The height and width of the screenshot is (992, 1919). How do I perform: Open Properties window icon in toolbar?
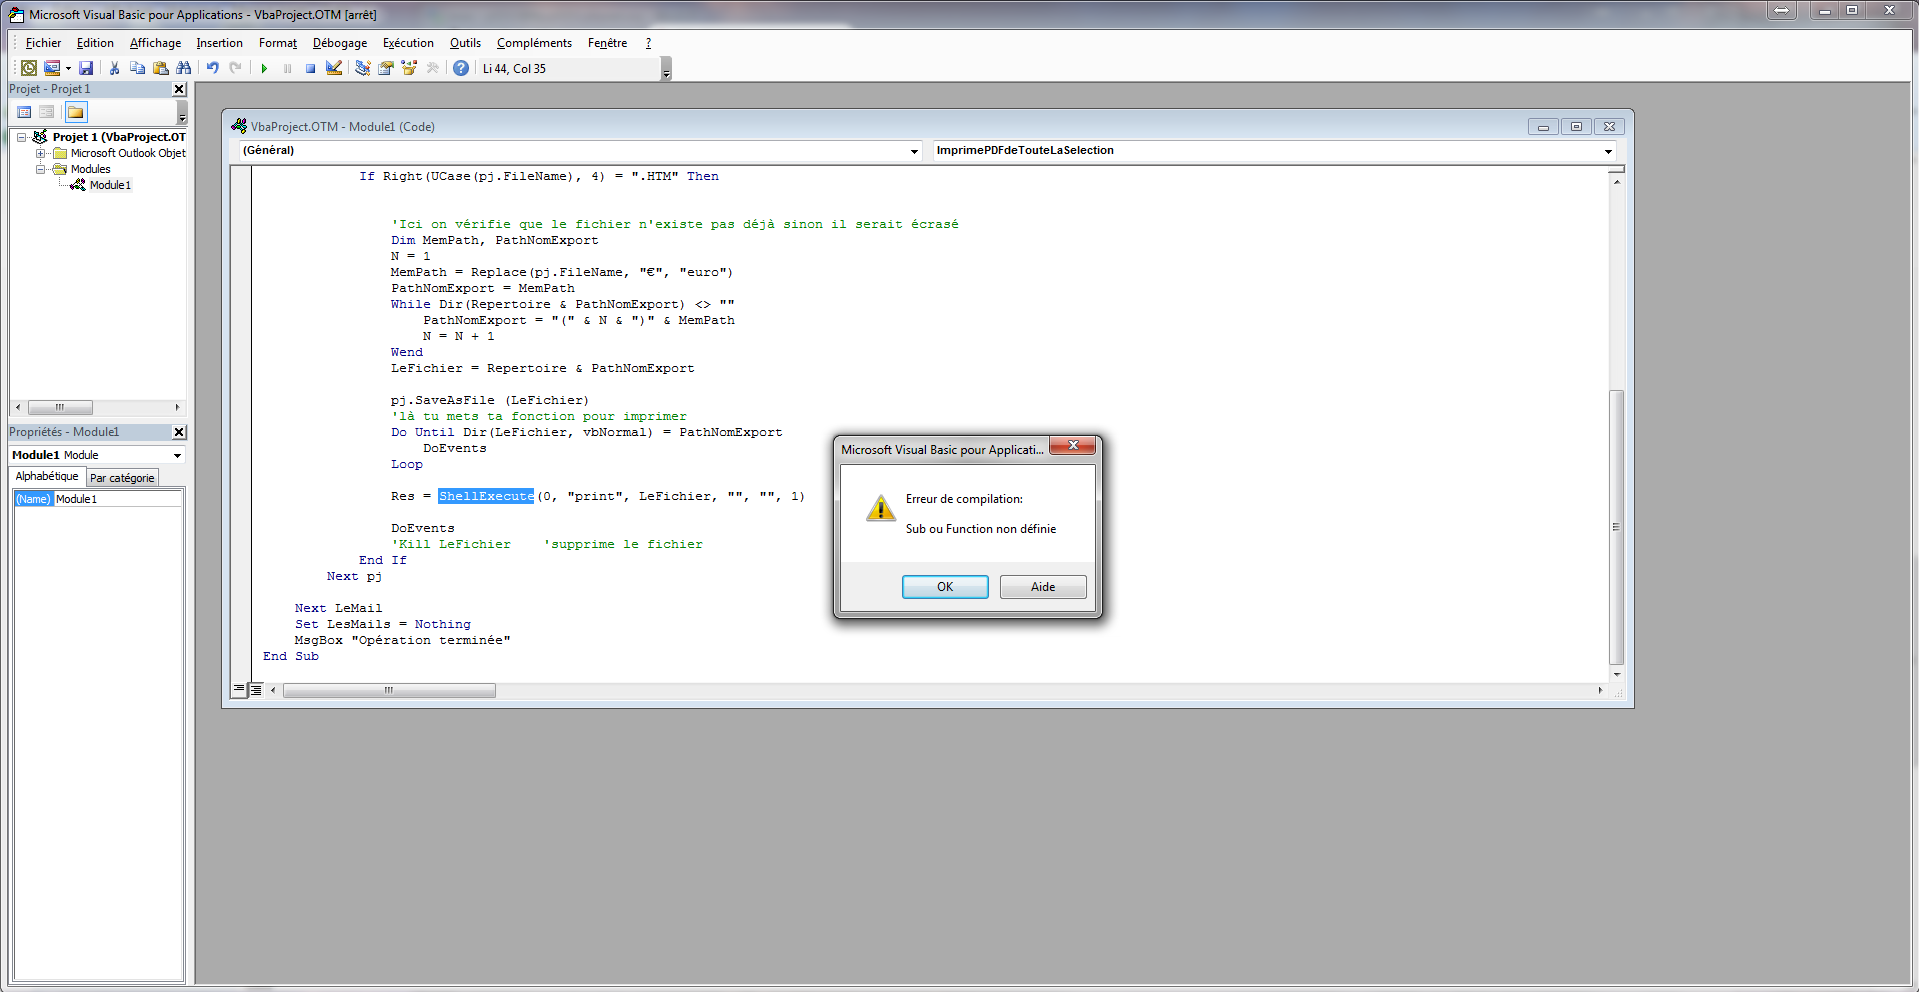(x=385, y=68)
